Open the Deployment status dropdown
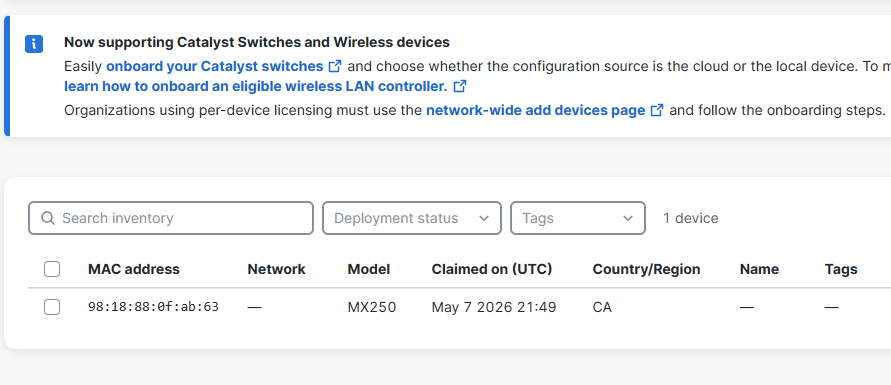 [x=412, y=218]
